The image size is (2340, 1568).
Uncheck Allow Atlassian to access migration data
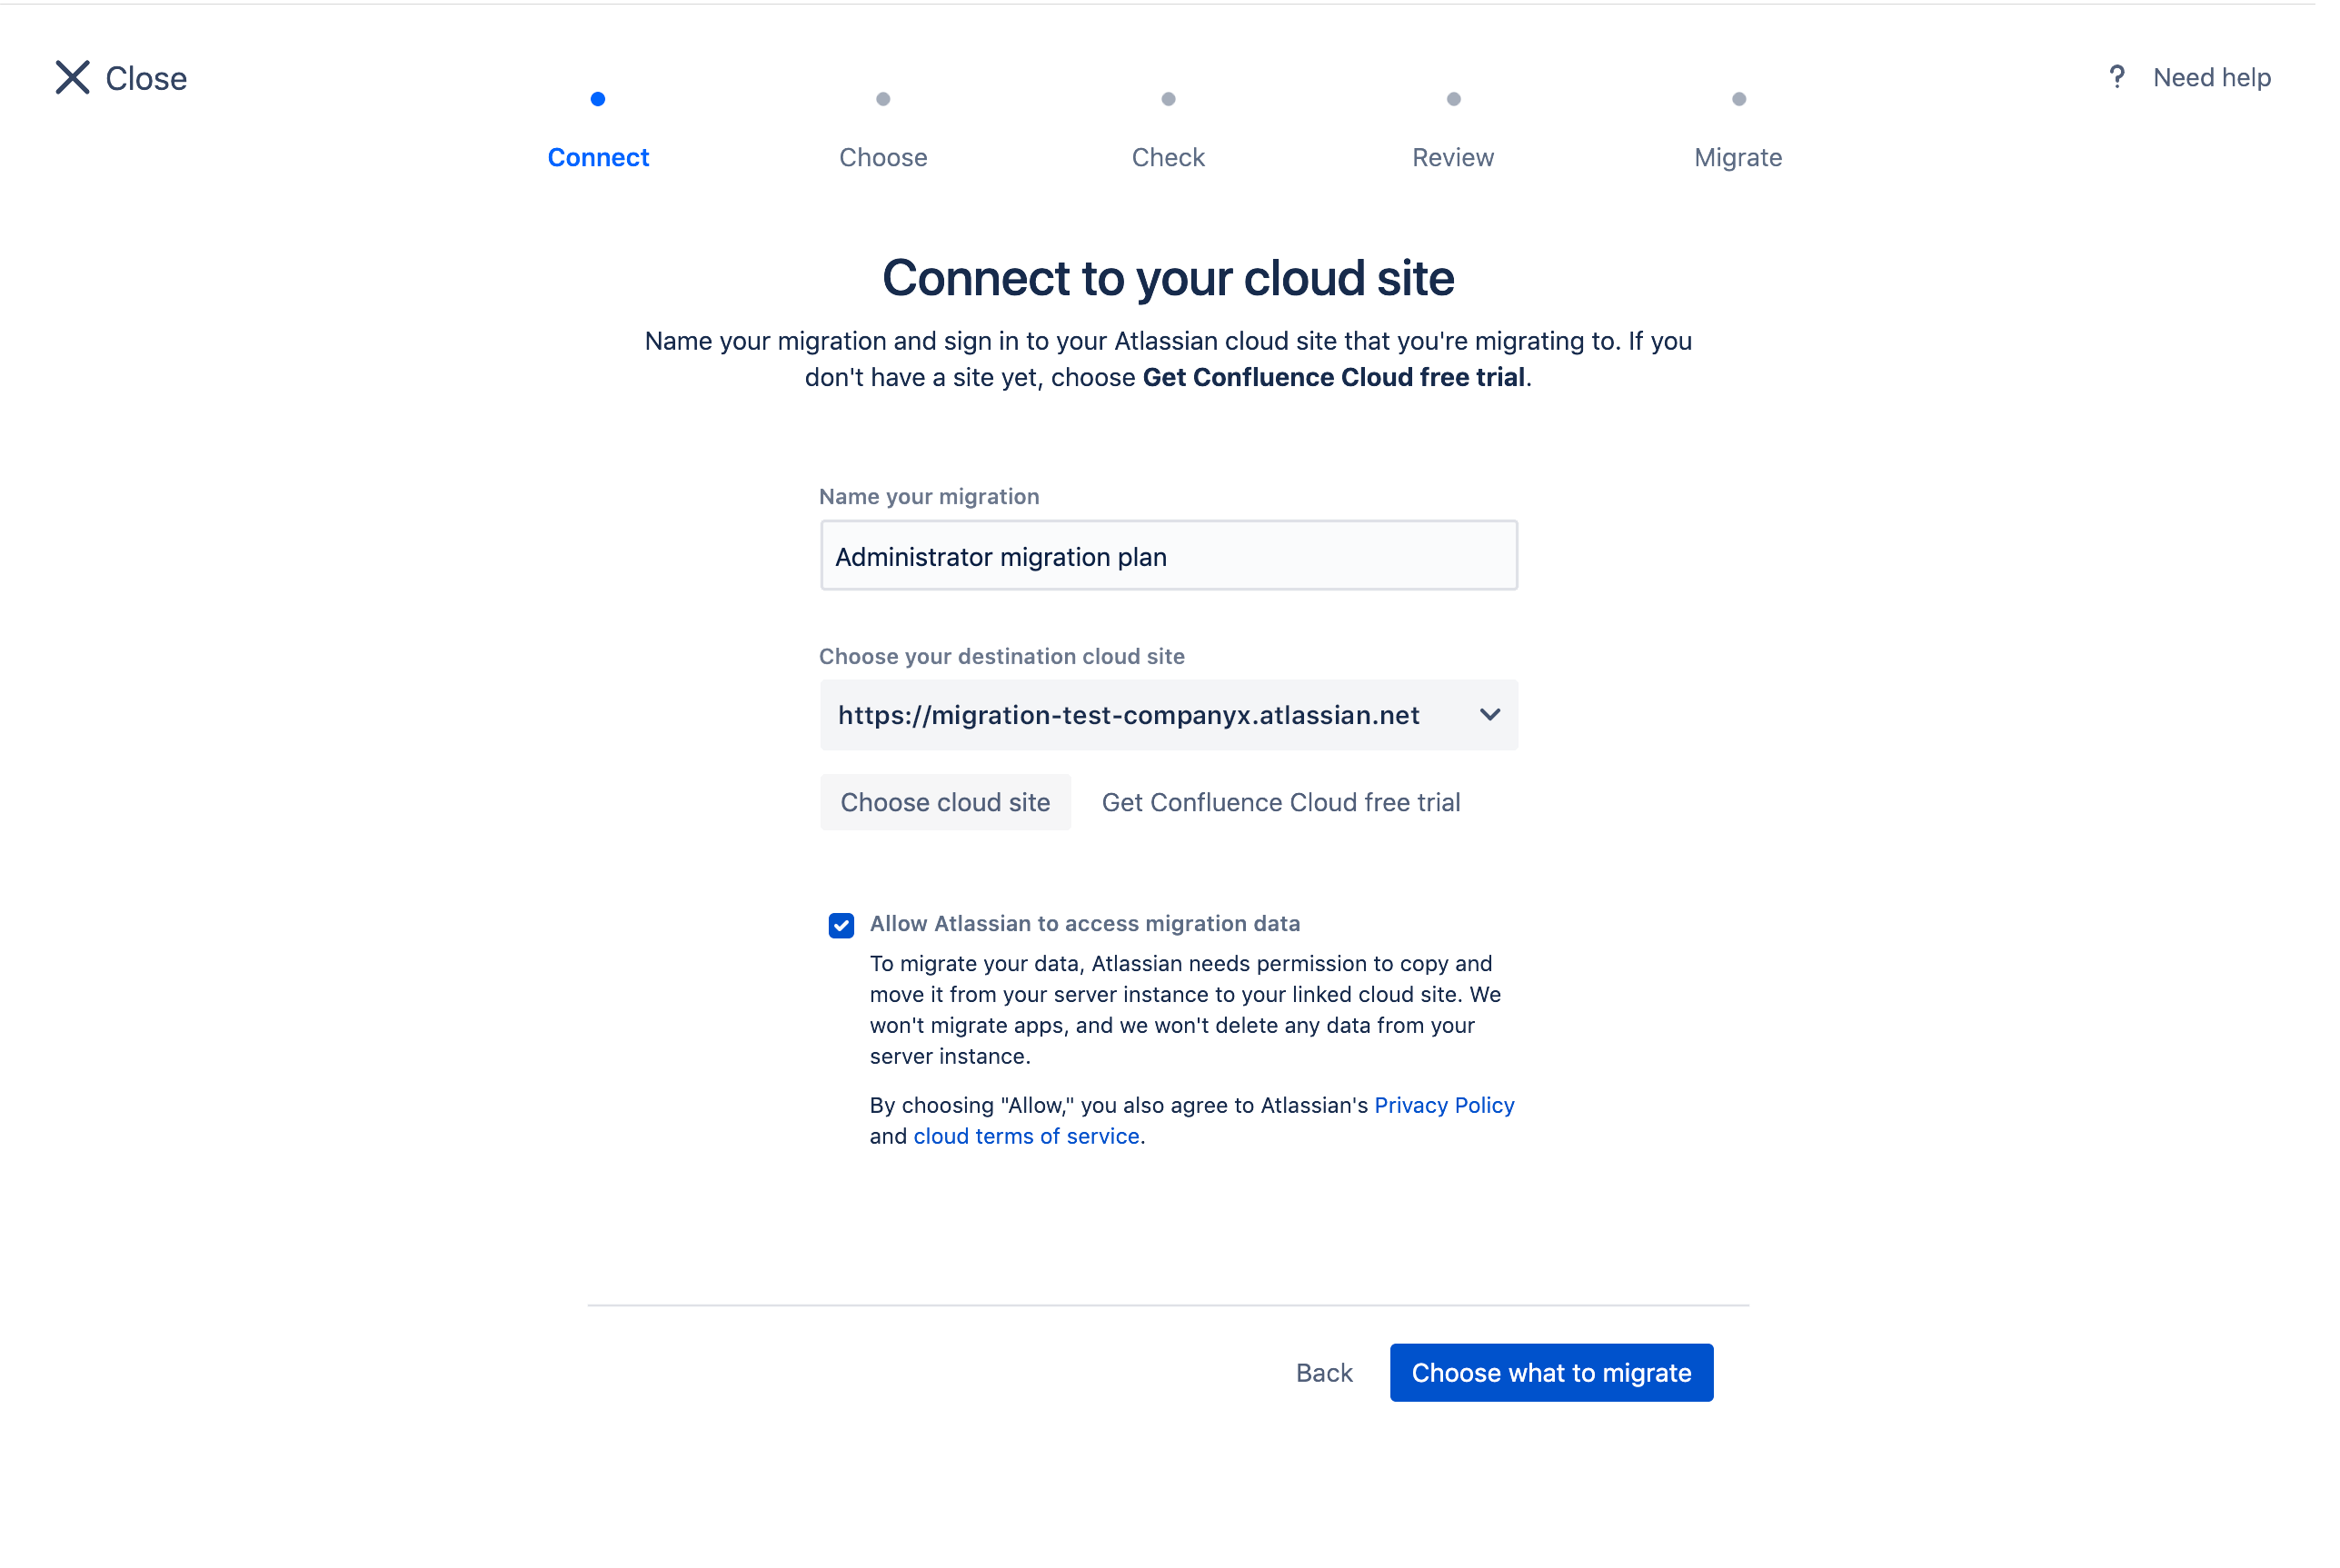pyautogui.click(x=841, y=925)
